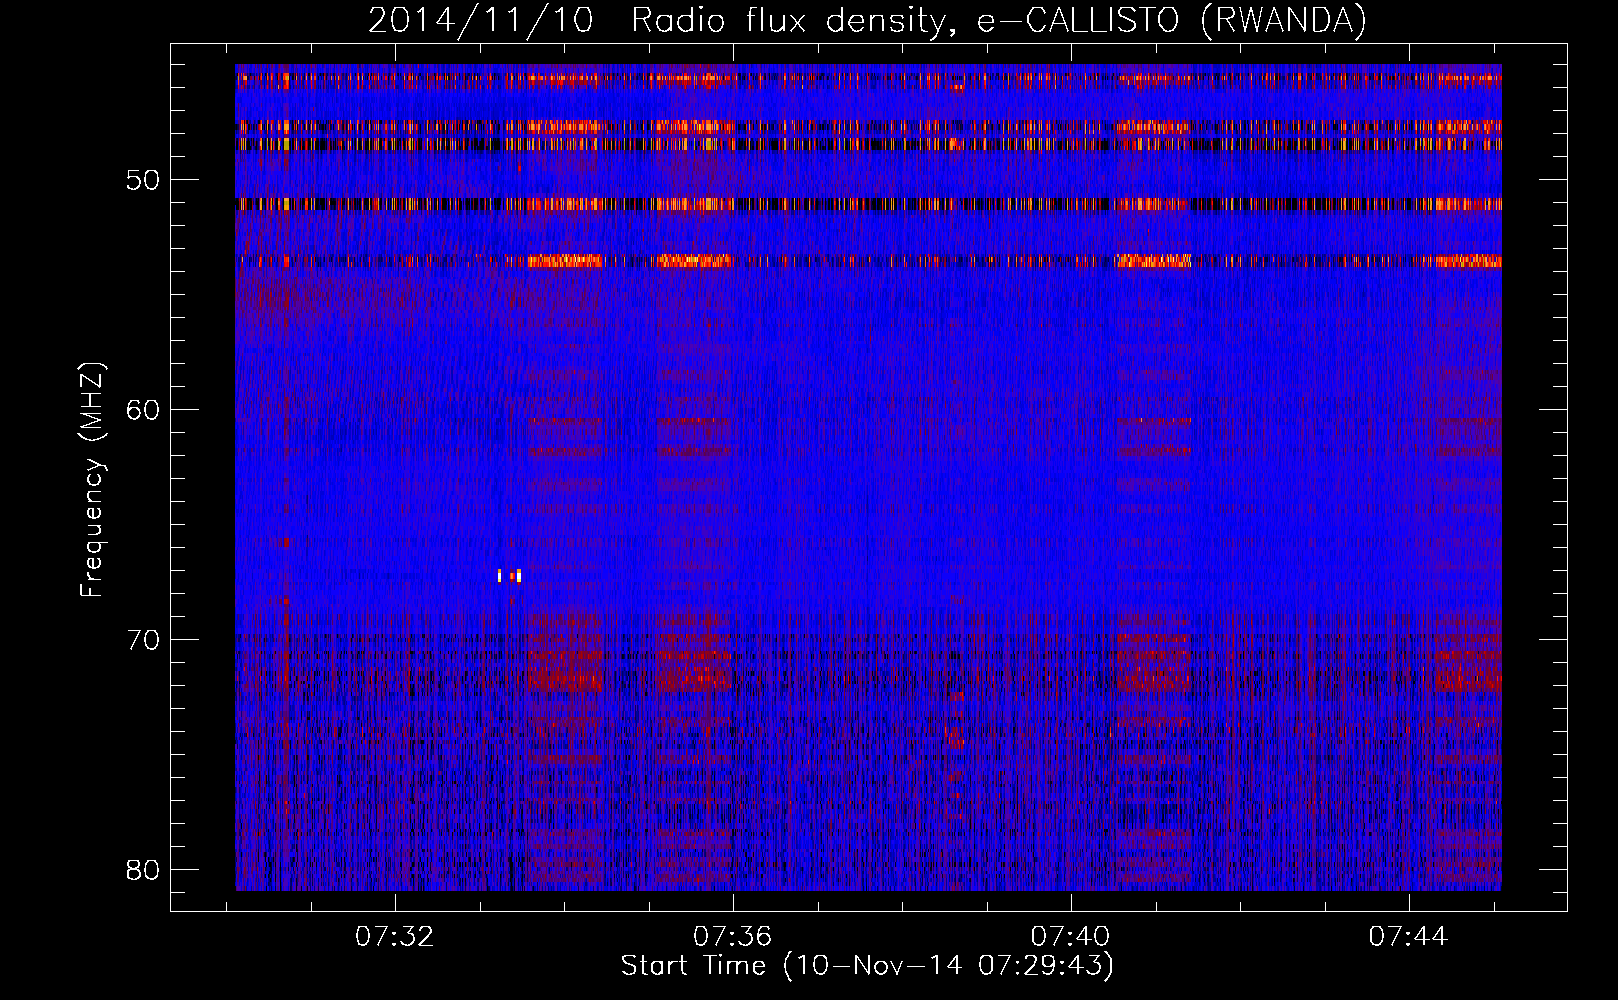This screenshot has height=1000, width=1618.
Task: Click the 60 frequency tick label
Action: (143, 409)
